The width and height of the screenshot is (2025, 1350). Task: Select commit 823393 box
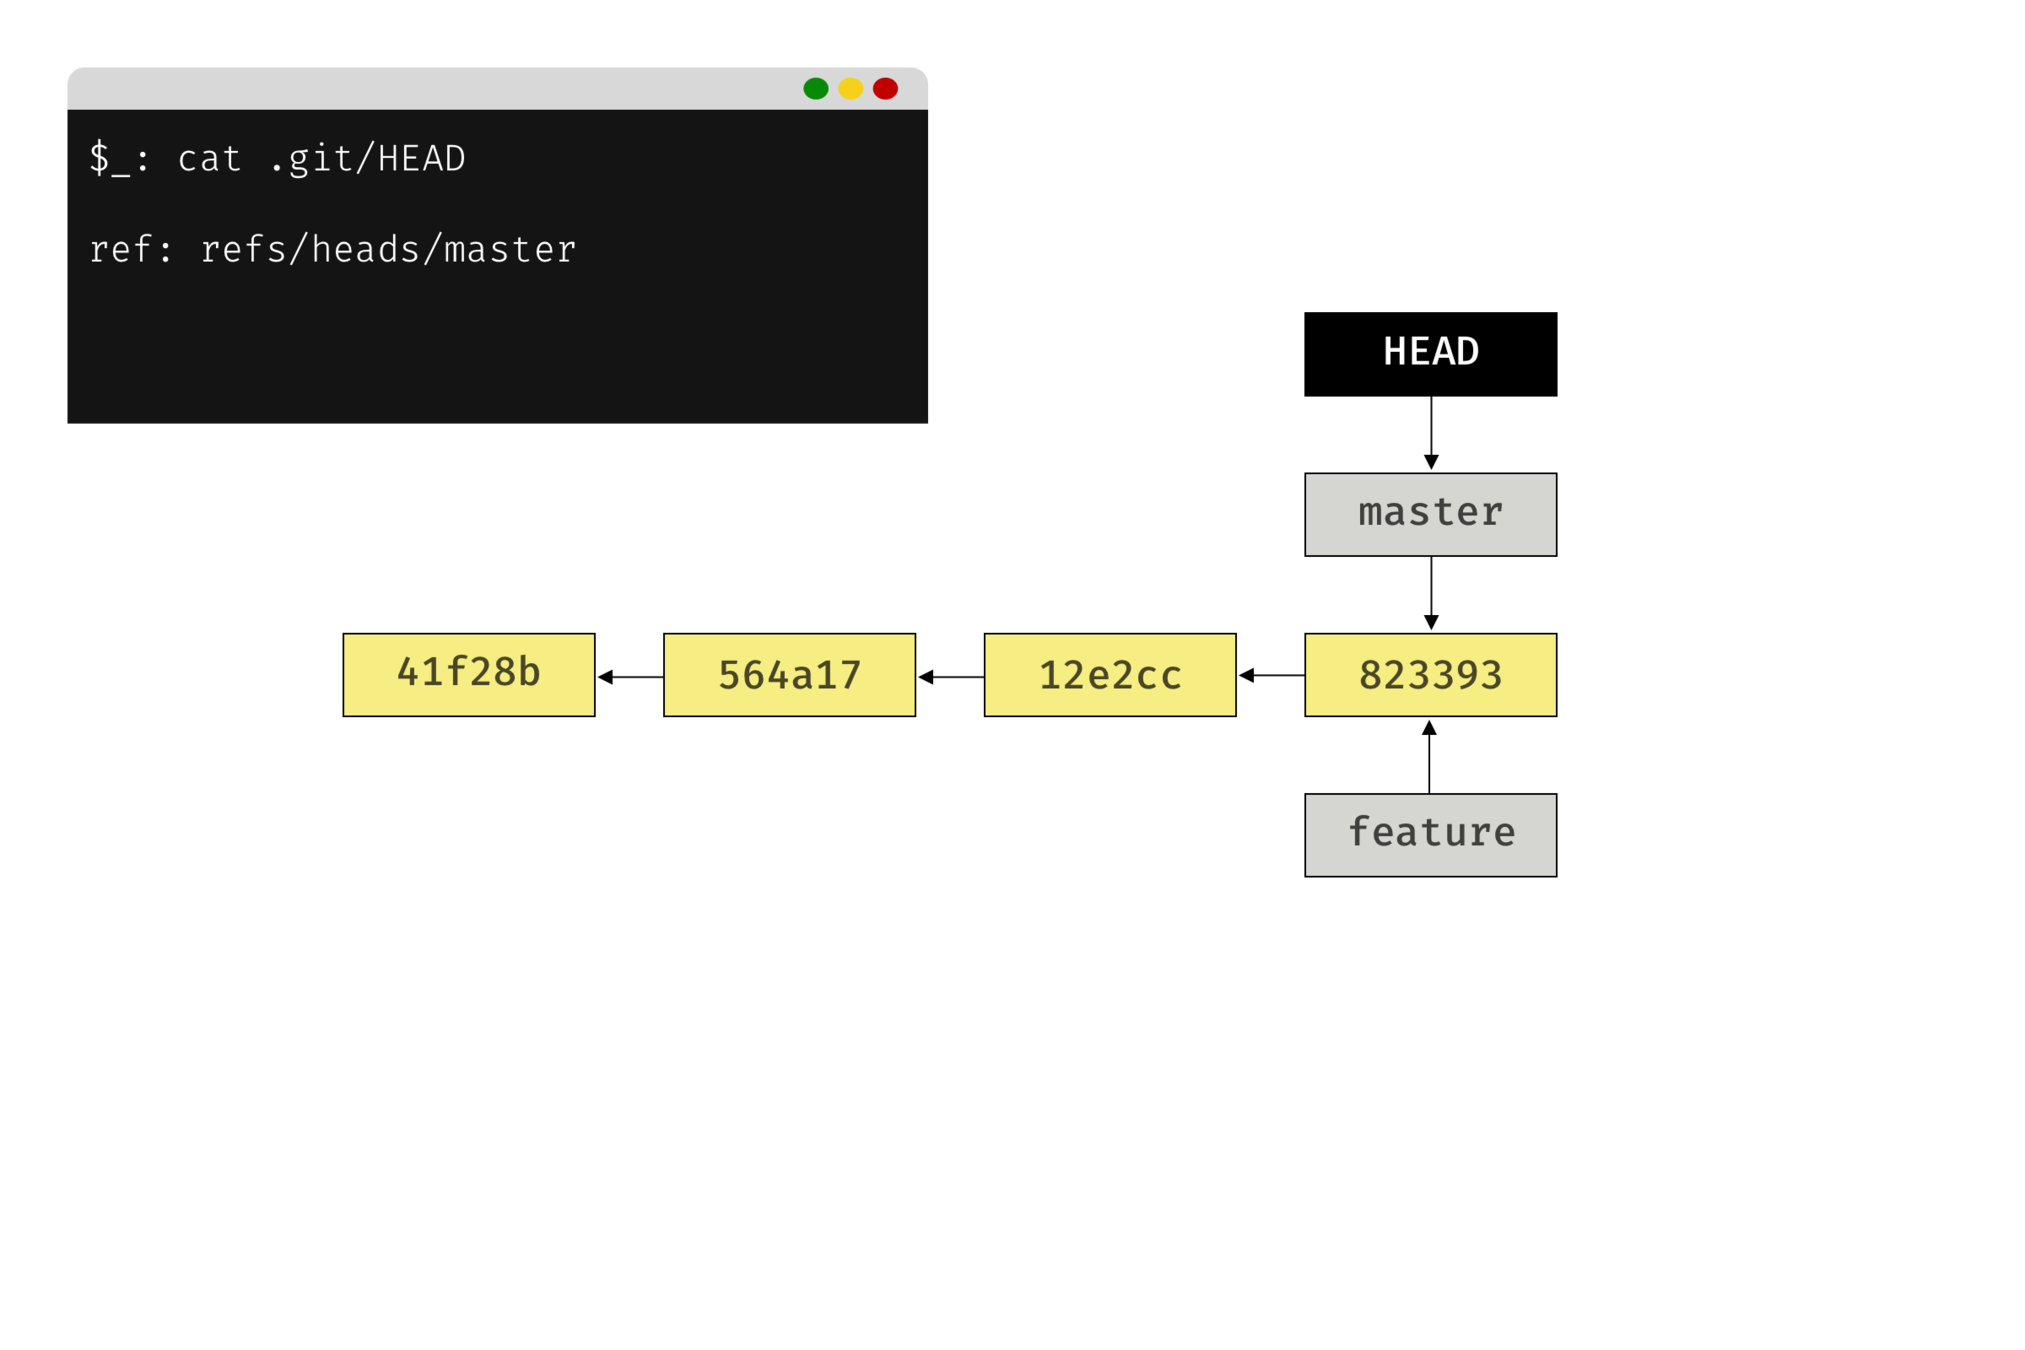(1430, 674)
